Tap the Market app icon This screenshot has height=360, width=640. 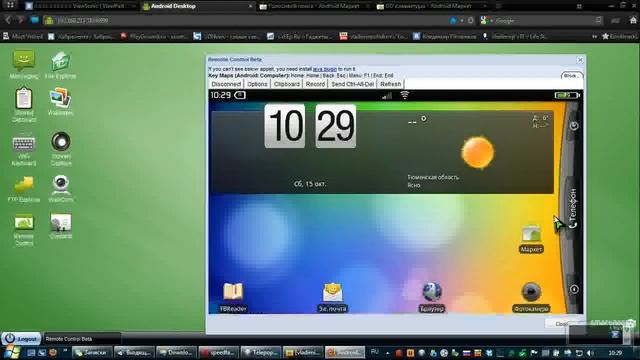[x=531, y=239]
